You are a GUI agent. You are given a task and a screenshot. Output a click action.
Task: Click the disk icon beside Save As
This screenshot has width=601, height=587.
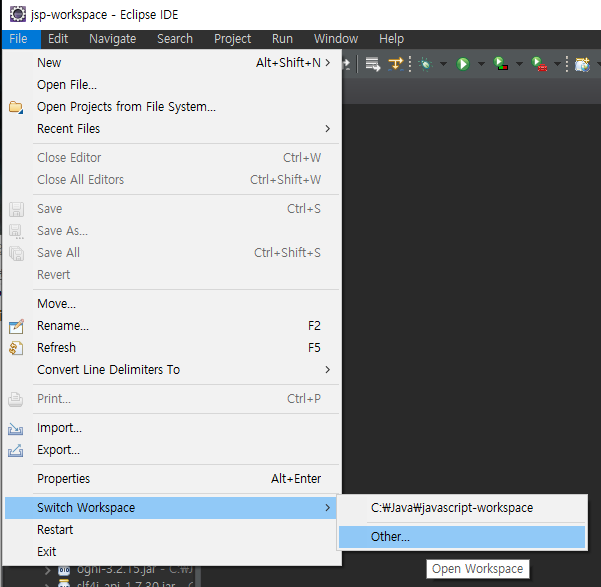[16, 231]
